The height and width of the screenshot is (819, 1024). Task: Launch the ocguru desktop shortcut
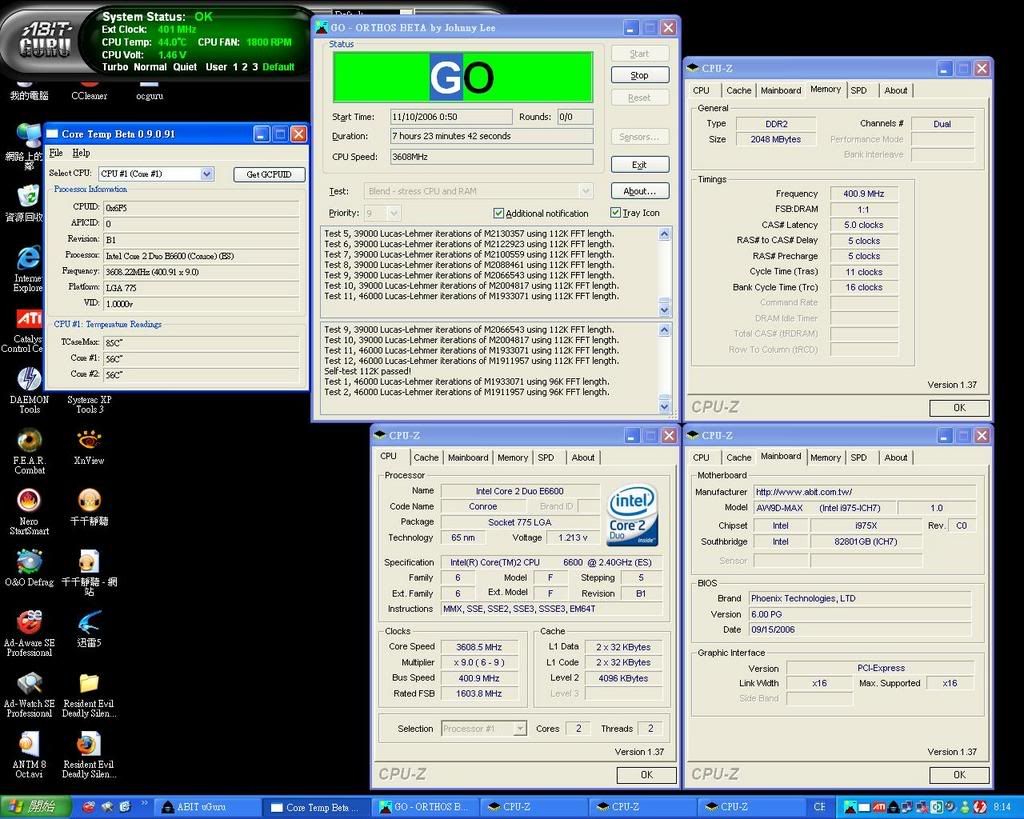(150, 90)
